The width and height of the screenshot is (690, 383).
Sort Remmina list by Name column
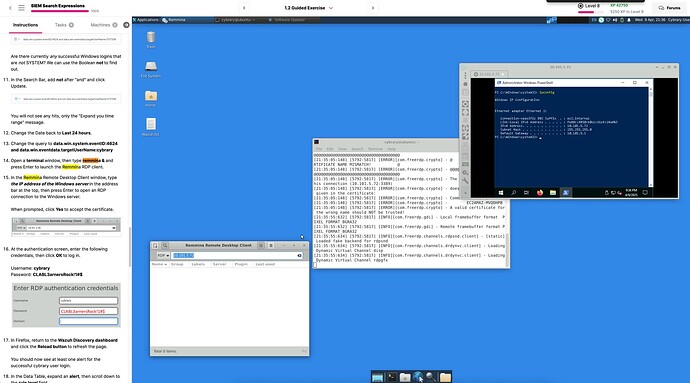(159, 264)
